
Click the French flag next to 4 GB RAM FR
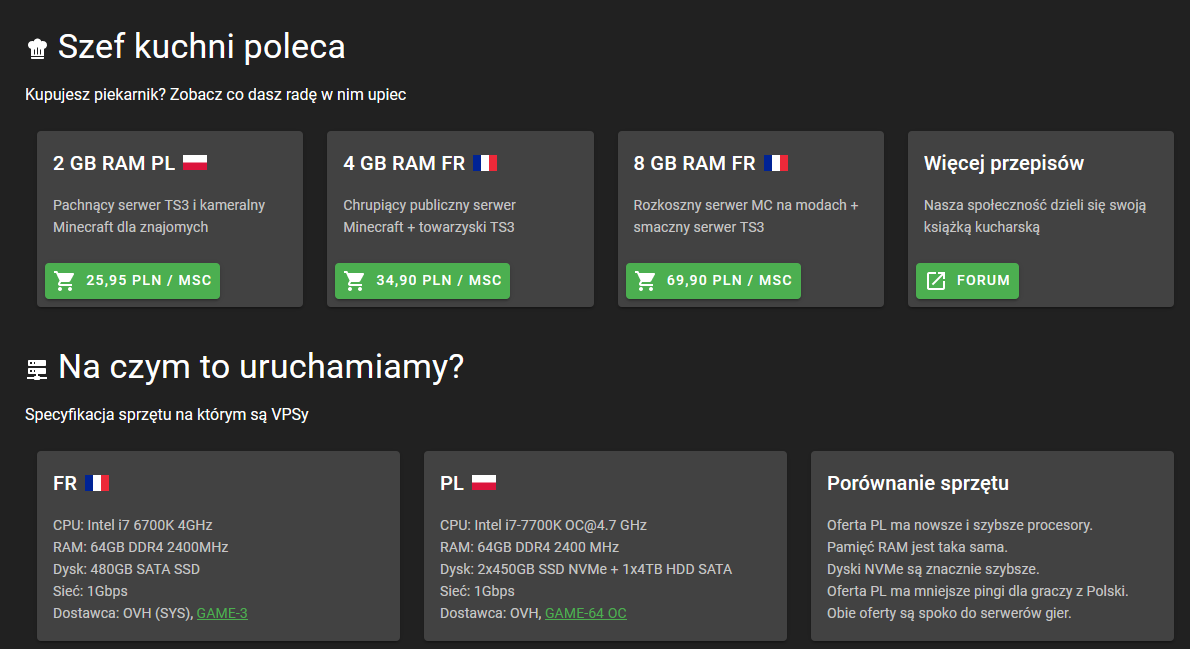(485, 163)
